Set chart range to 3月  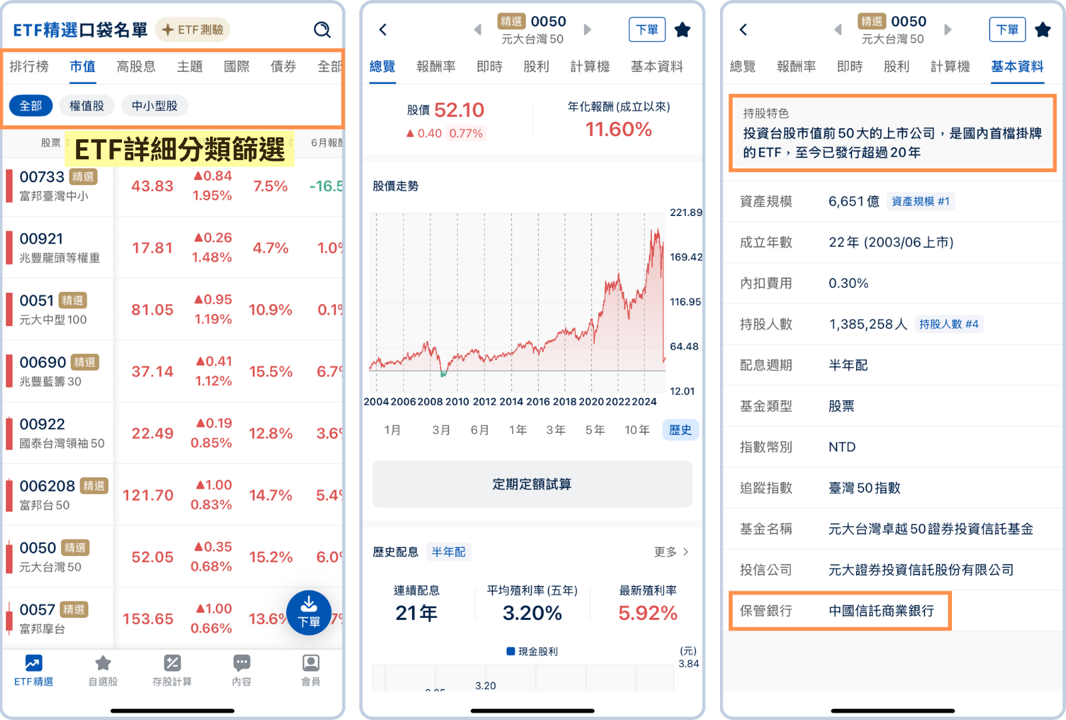click(x=441, y=430)
